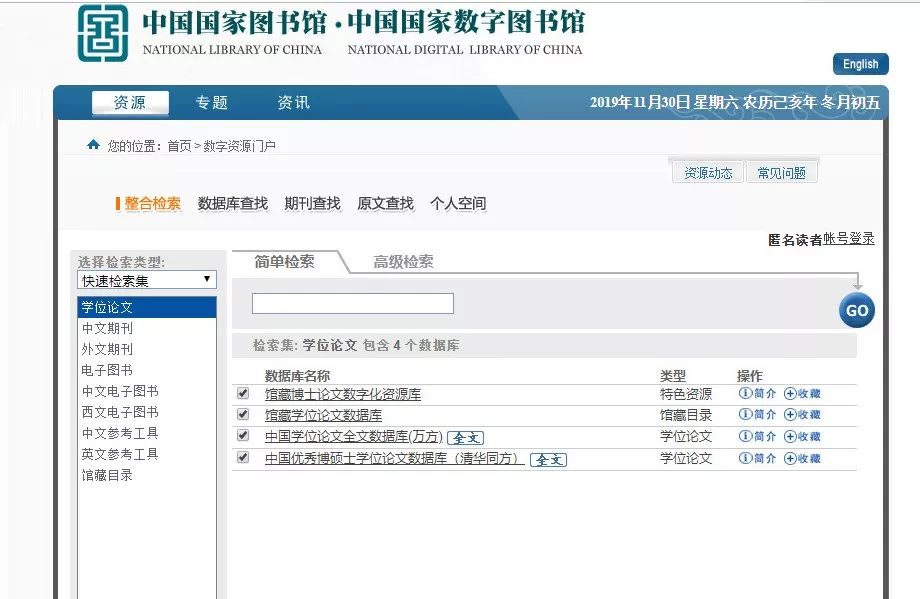Click the 帐号登录 login link
Image resolution: width=920 pixels, height=599 pixels.
(849, 238)
